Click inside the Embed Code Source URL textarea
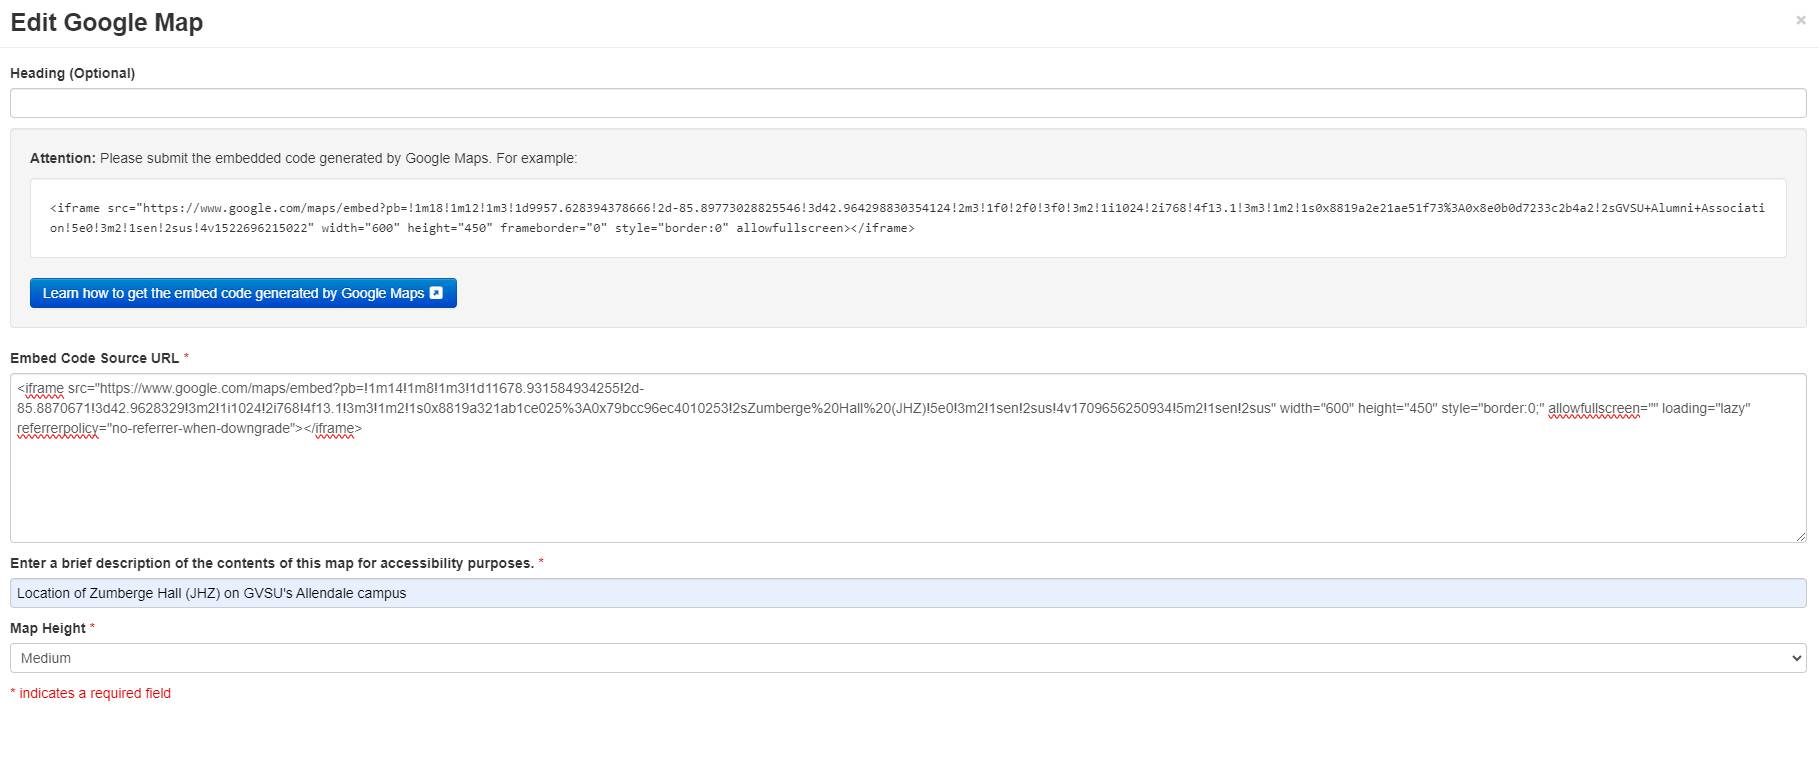The height and width of the screenshot is (760, 1819). pyautogui.click(x=907, y=490)
